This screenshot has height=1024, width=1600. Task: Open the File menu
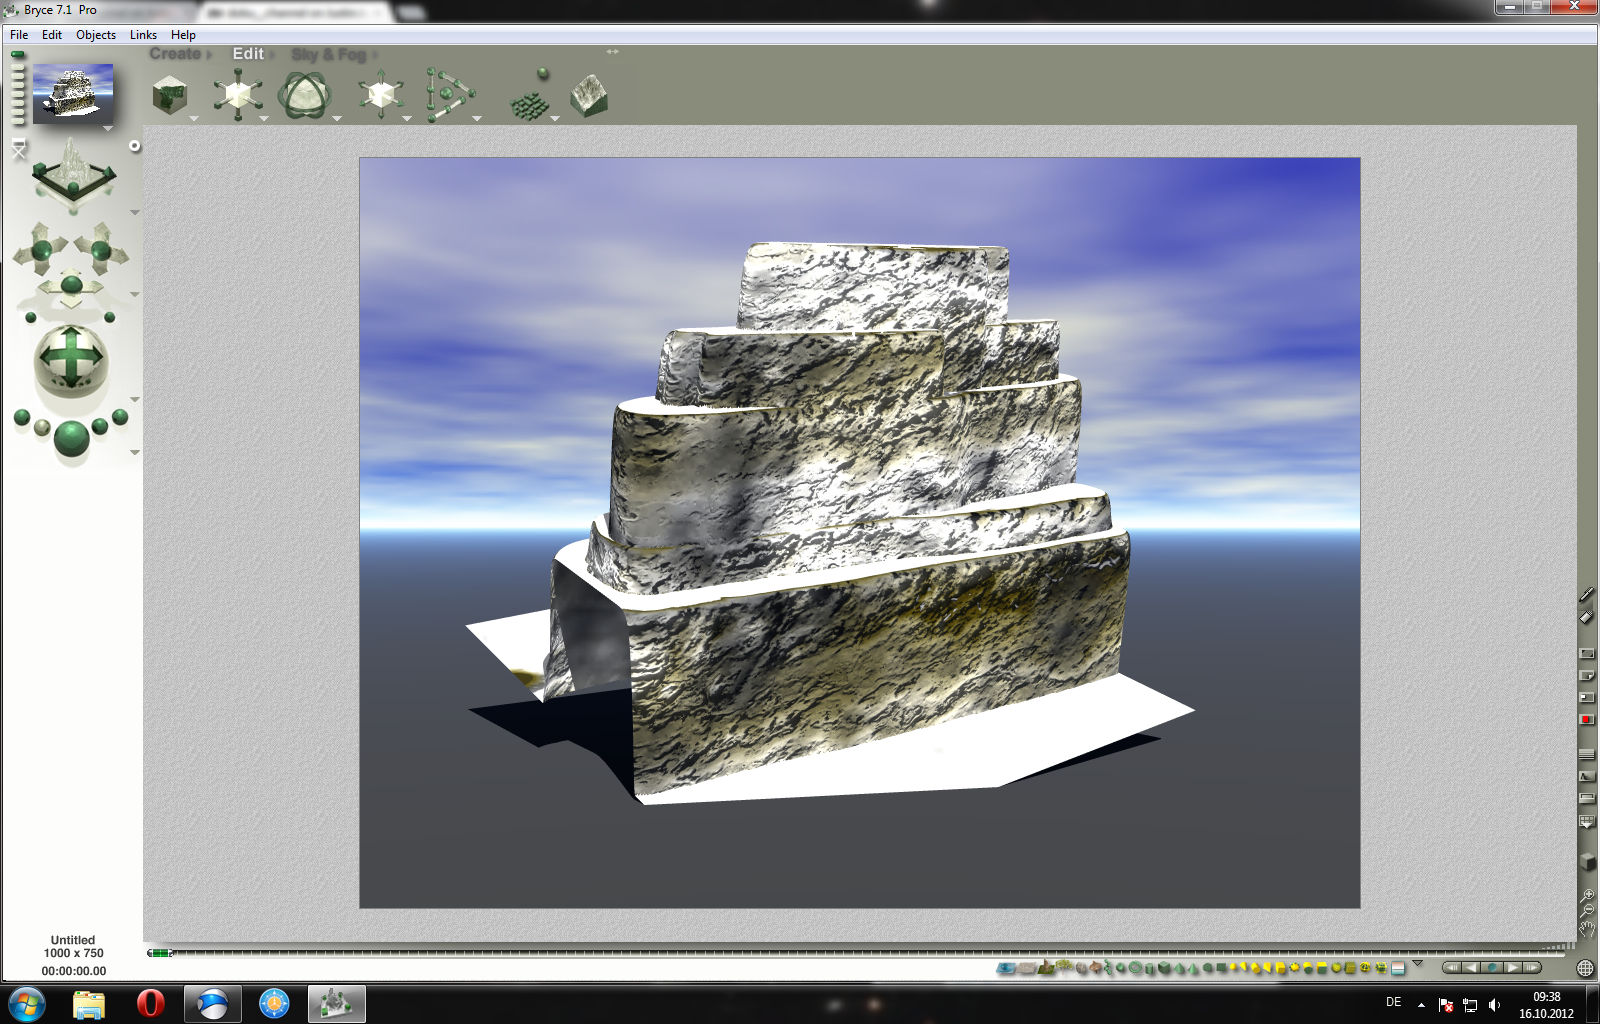[19, 35]
